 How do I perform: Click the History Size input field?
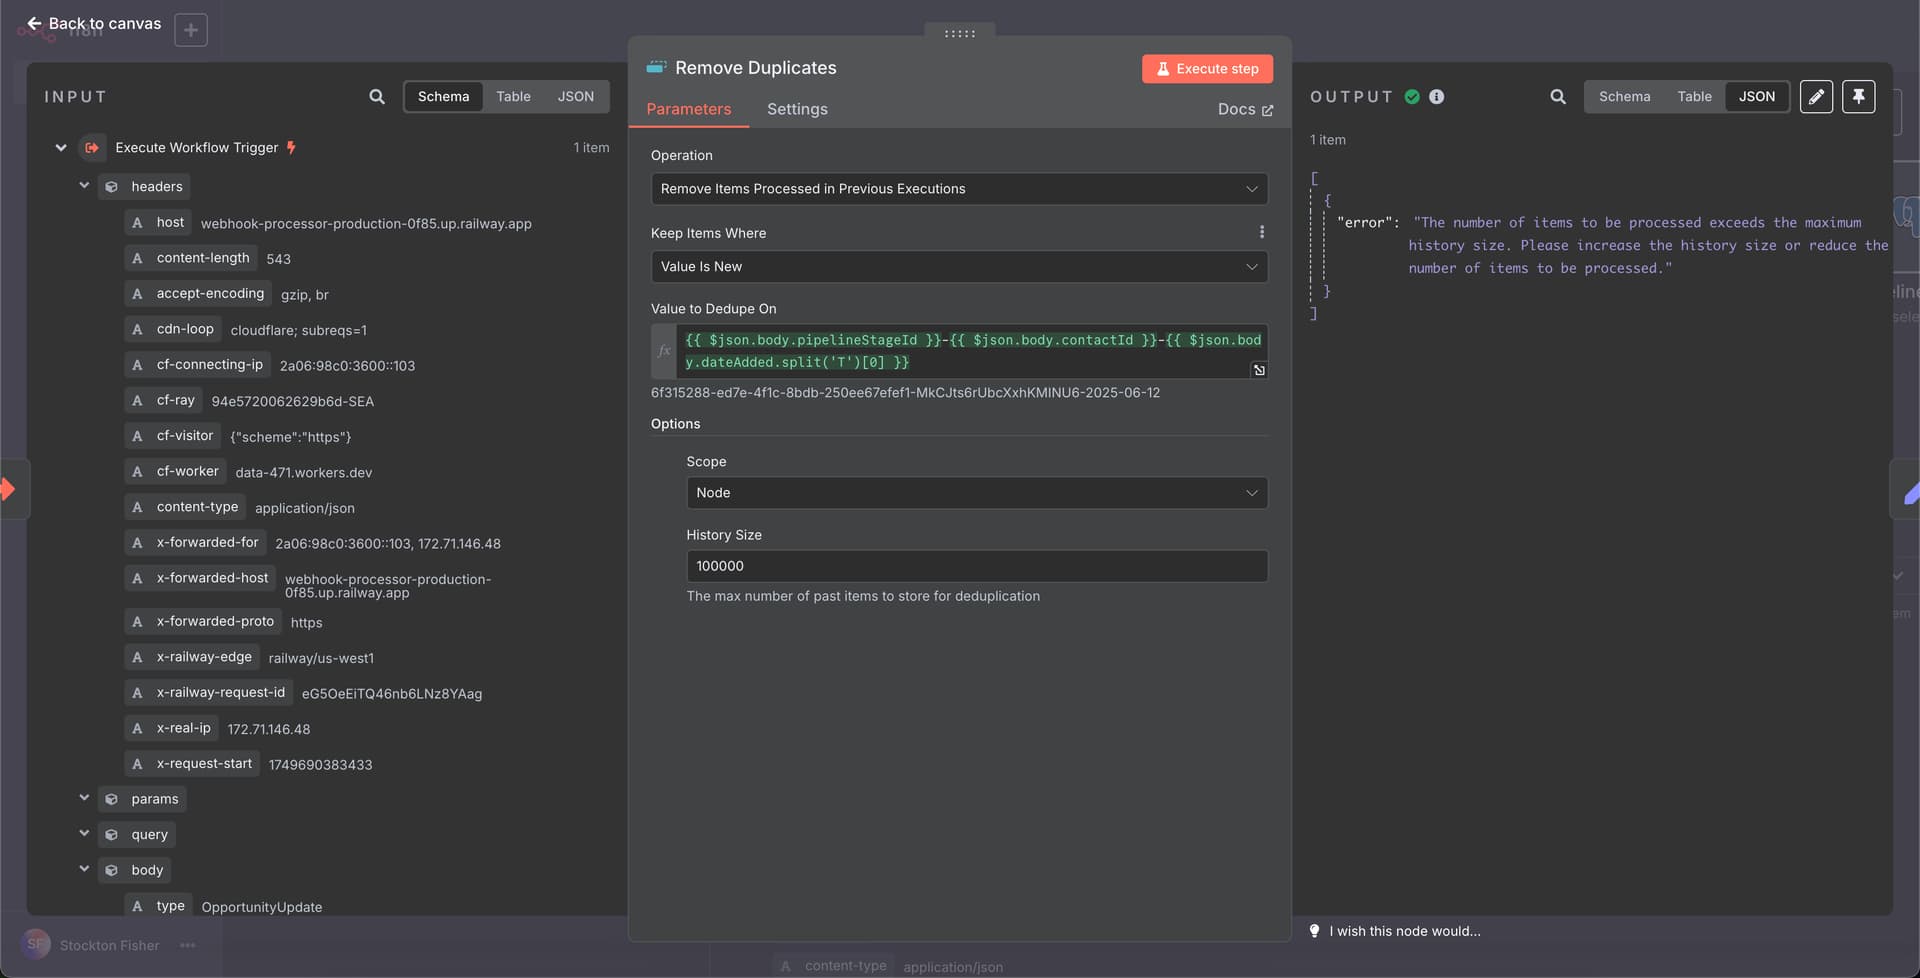pos(977,566)
